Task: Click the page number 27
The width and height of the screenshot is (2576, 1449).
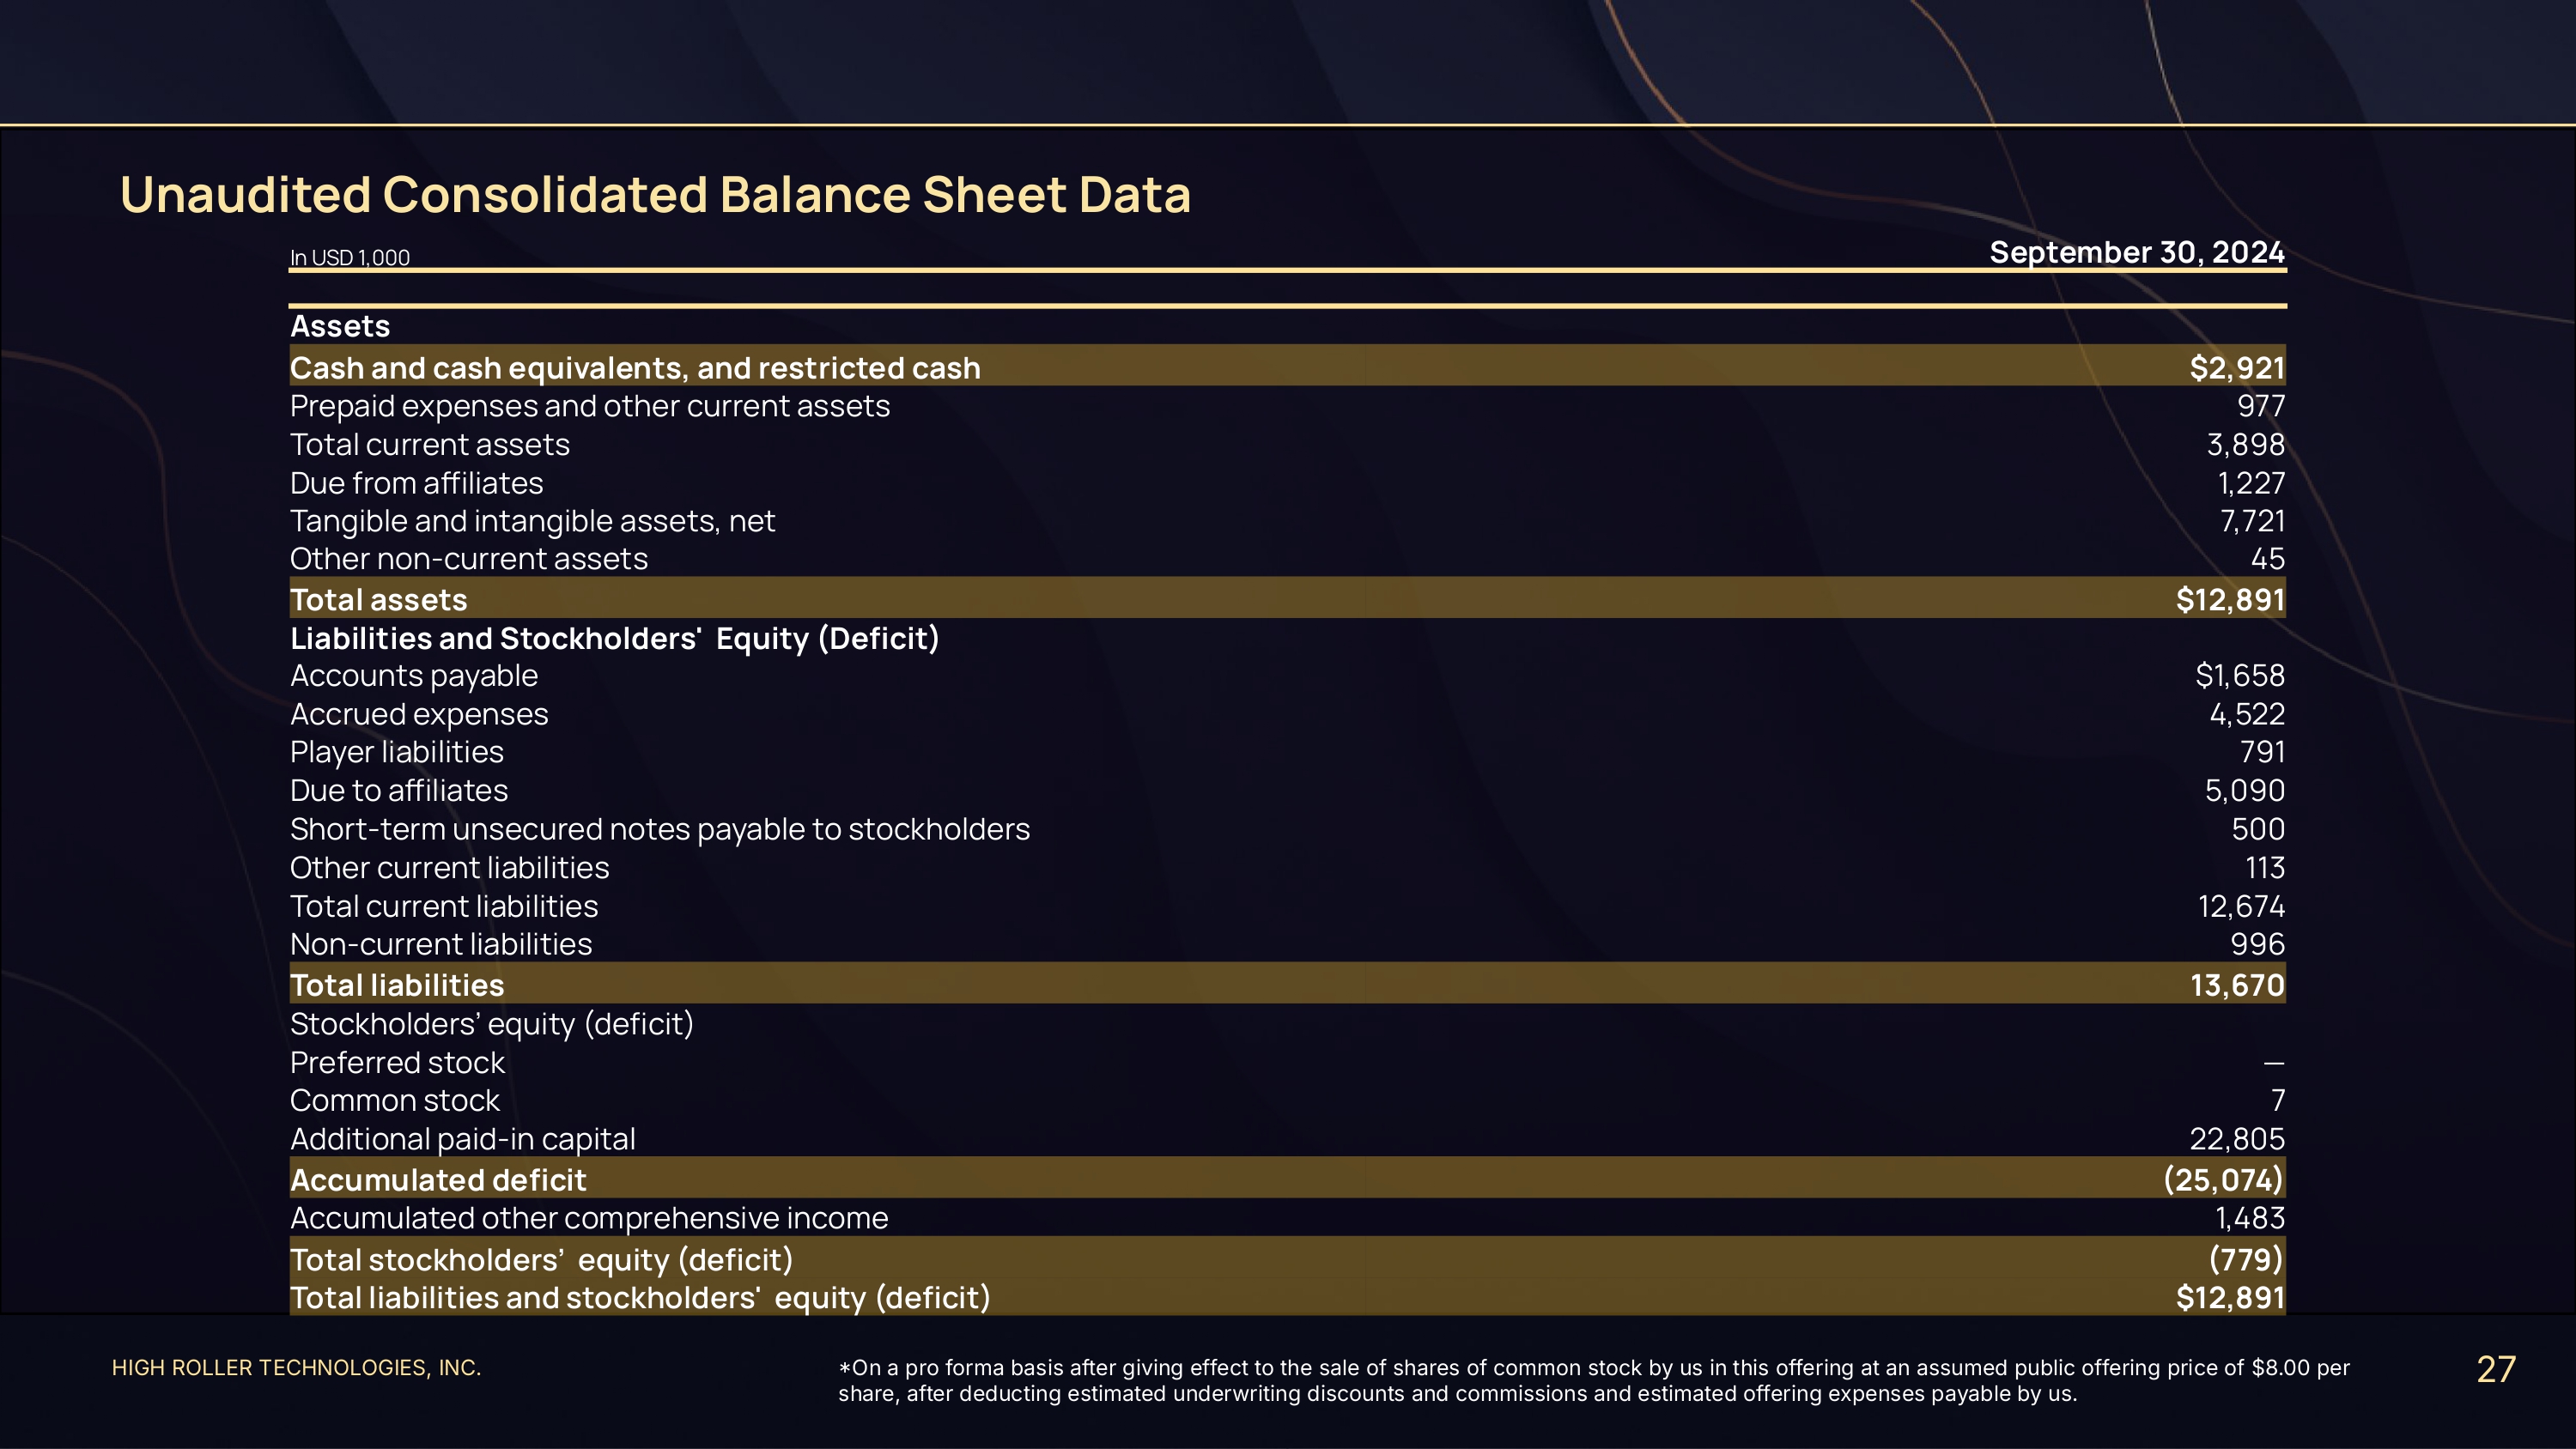Action: [2495, 1369]
